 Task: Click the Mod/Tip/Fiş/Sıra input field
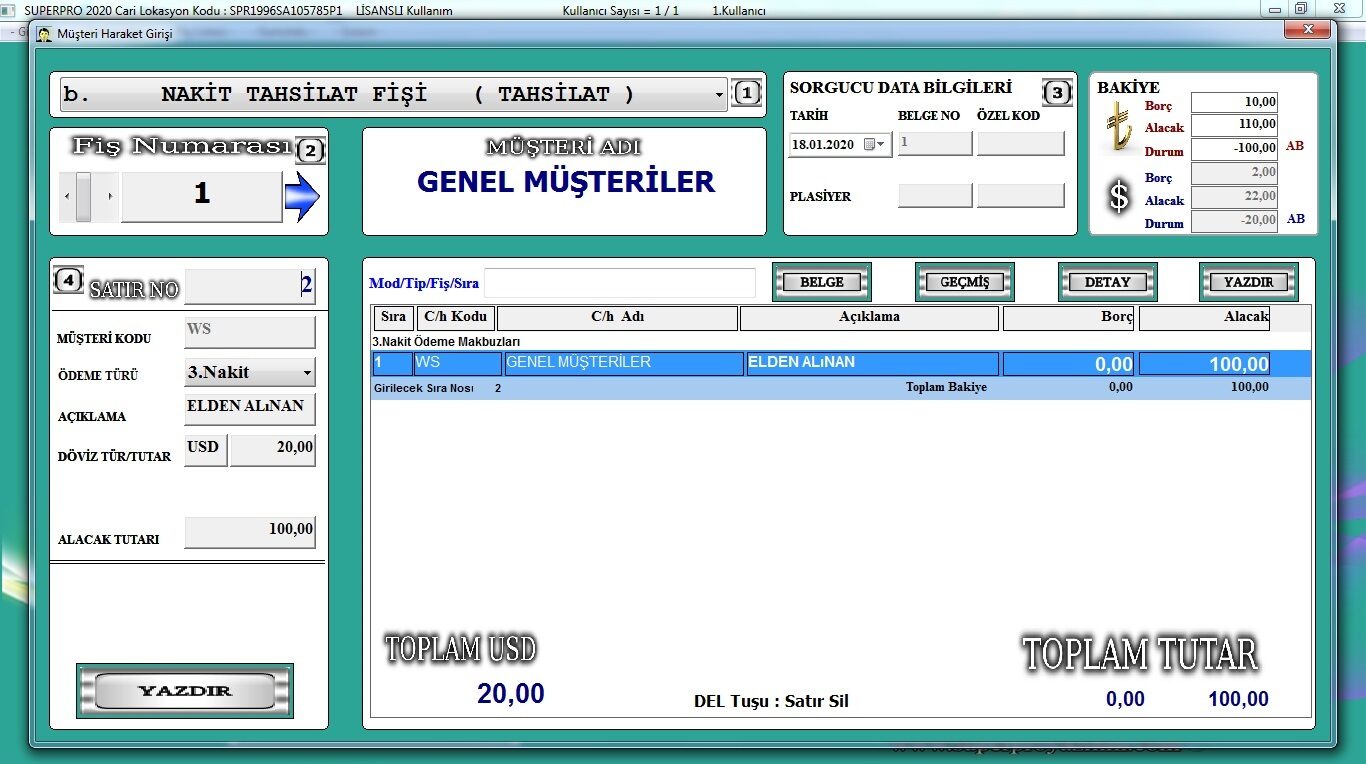coord(620,283)
